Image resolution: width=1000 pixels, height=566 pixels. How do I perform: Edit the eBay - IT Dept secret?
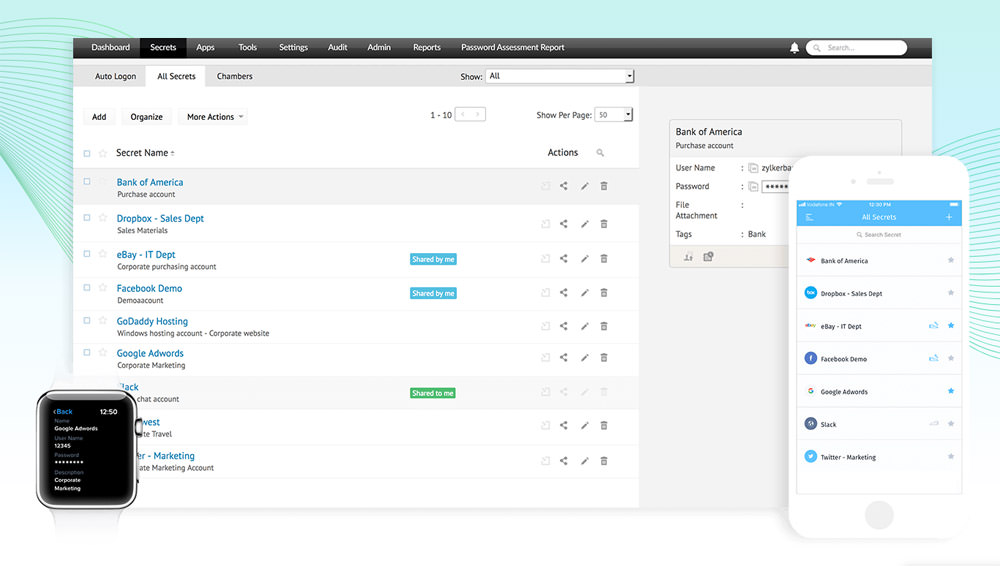584,258
